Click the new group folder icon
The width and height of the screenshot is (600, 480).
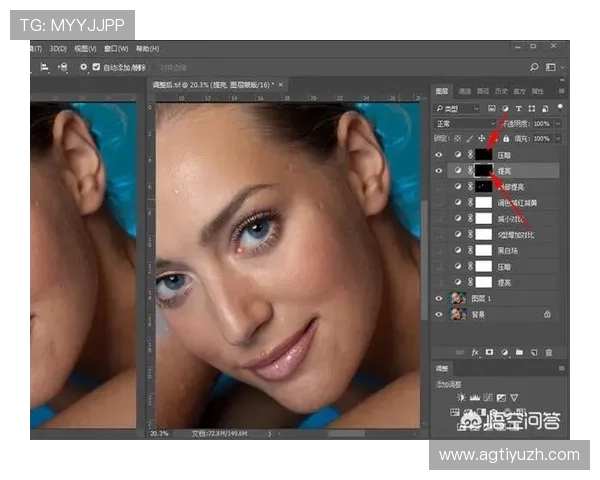point(520,352)
